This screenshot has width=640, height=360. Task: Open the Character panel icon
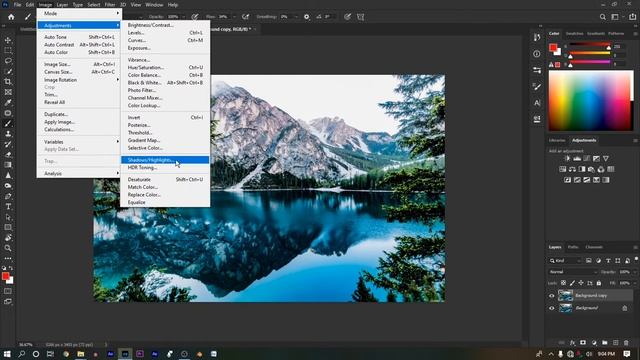point(537,103)
